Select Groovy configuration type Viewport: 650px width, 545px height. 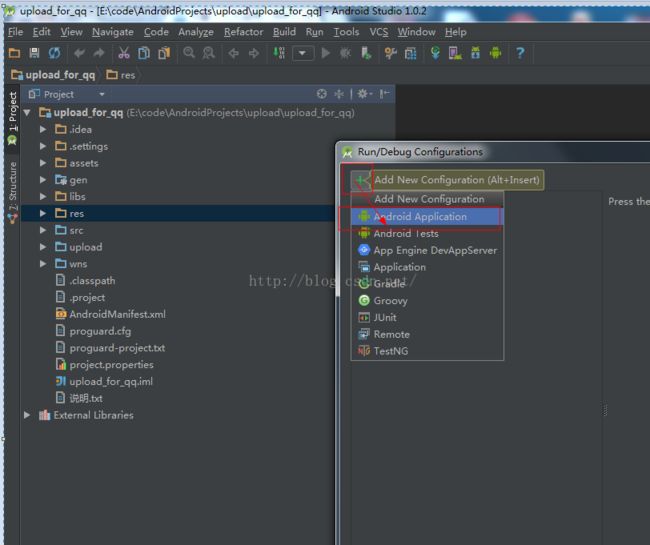point(427,300)
